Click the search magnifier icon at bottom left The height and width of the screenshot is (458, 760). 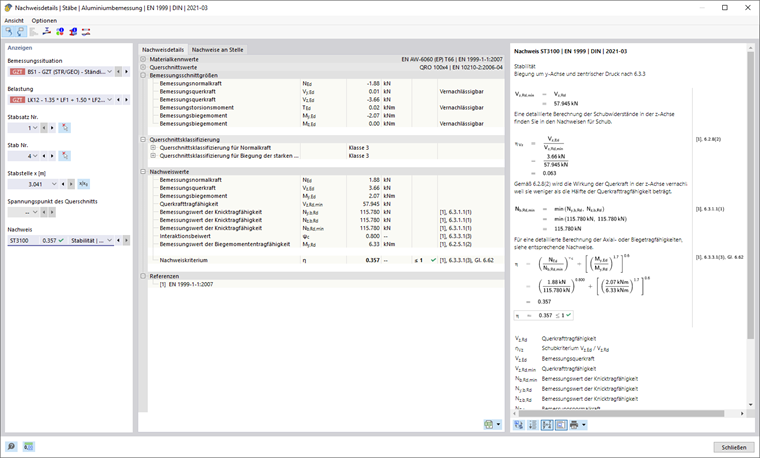click(11, 447)
